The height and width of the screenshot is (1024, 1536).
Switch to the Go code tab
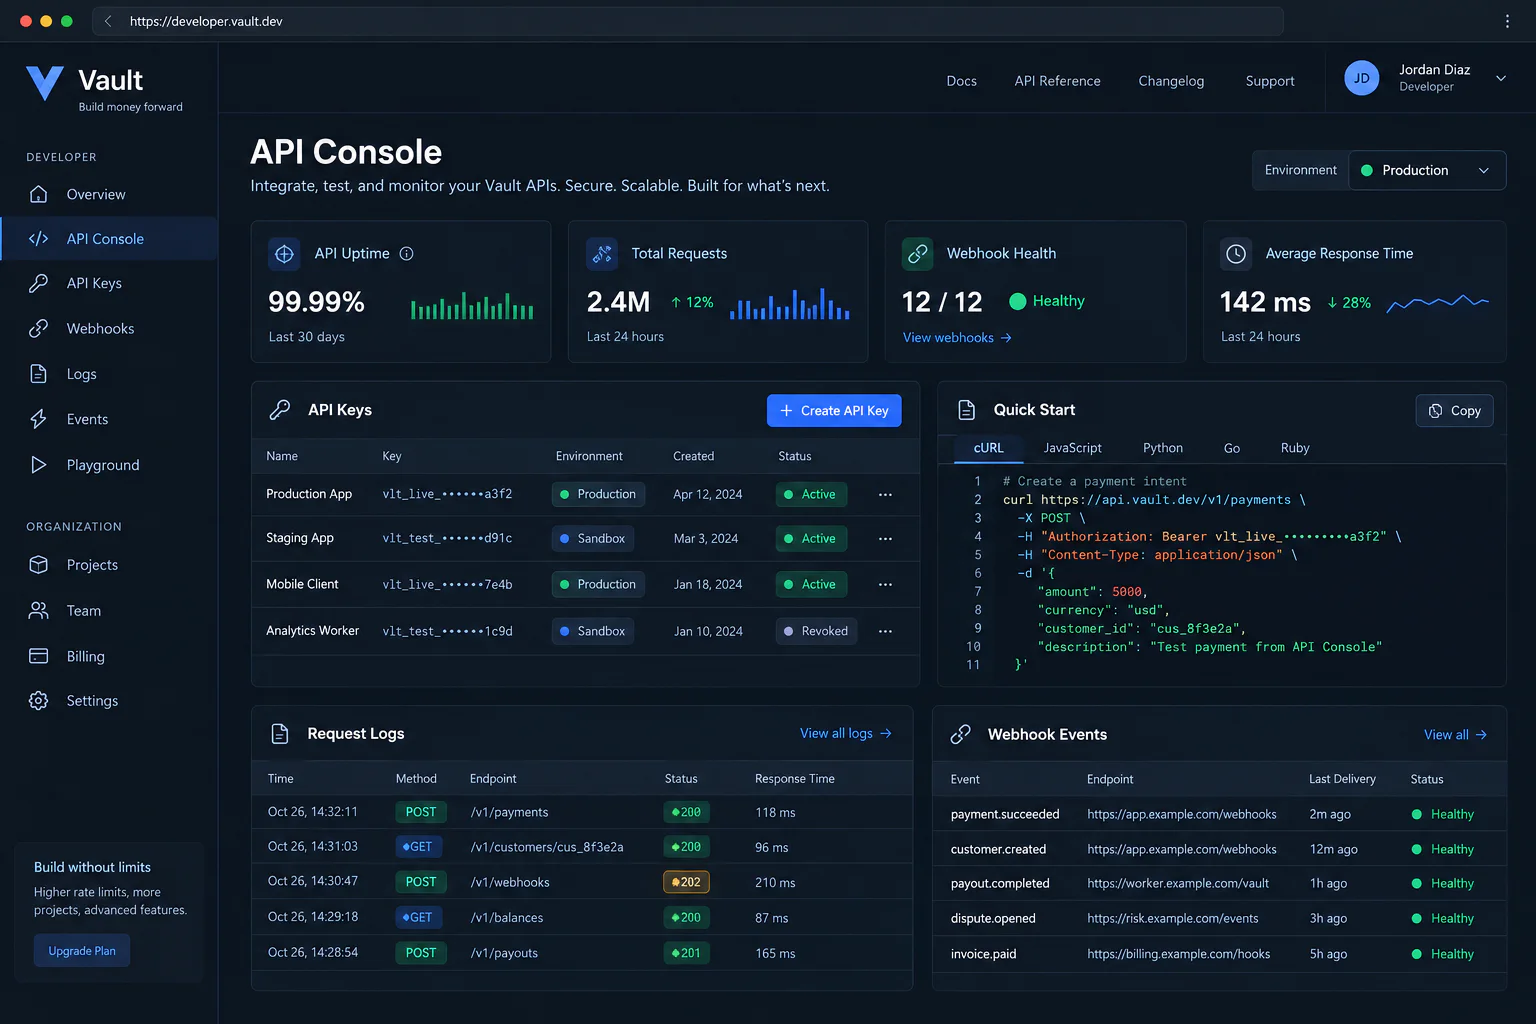click(1232, 448)
